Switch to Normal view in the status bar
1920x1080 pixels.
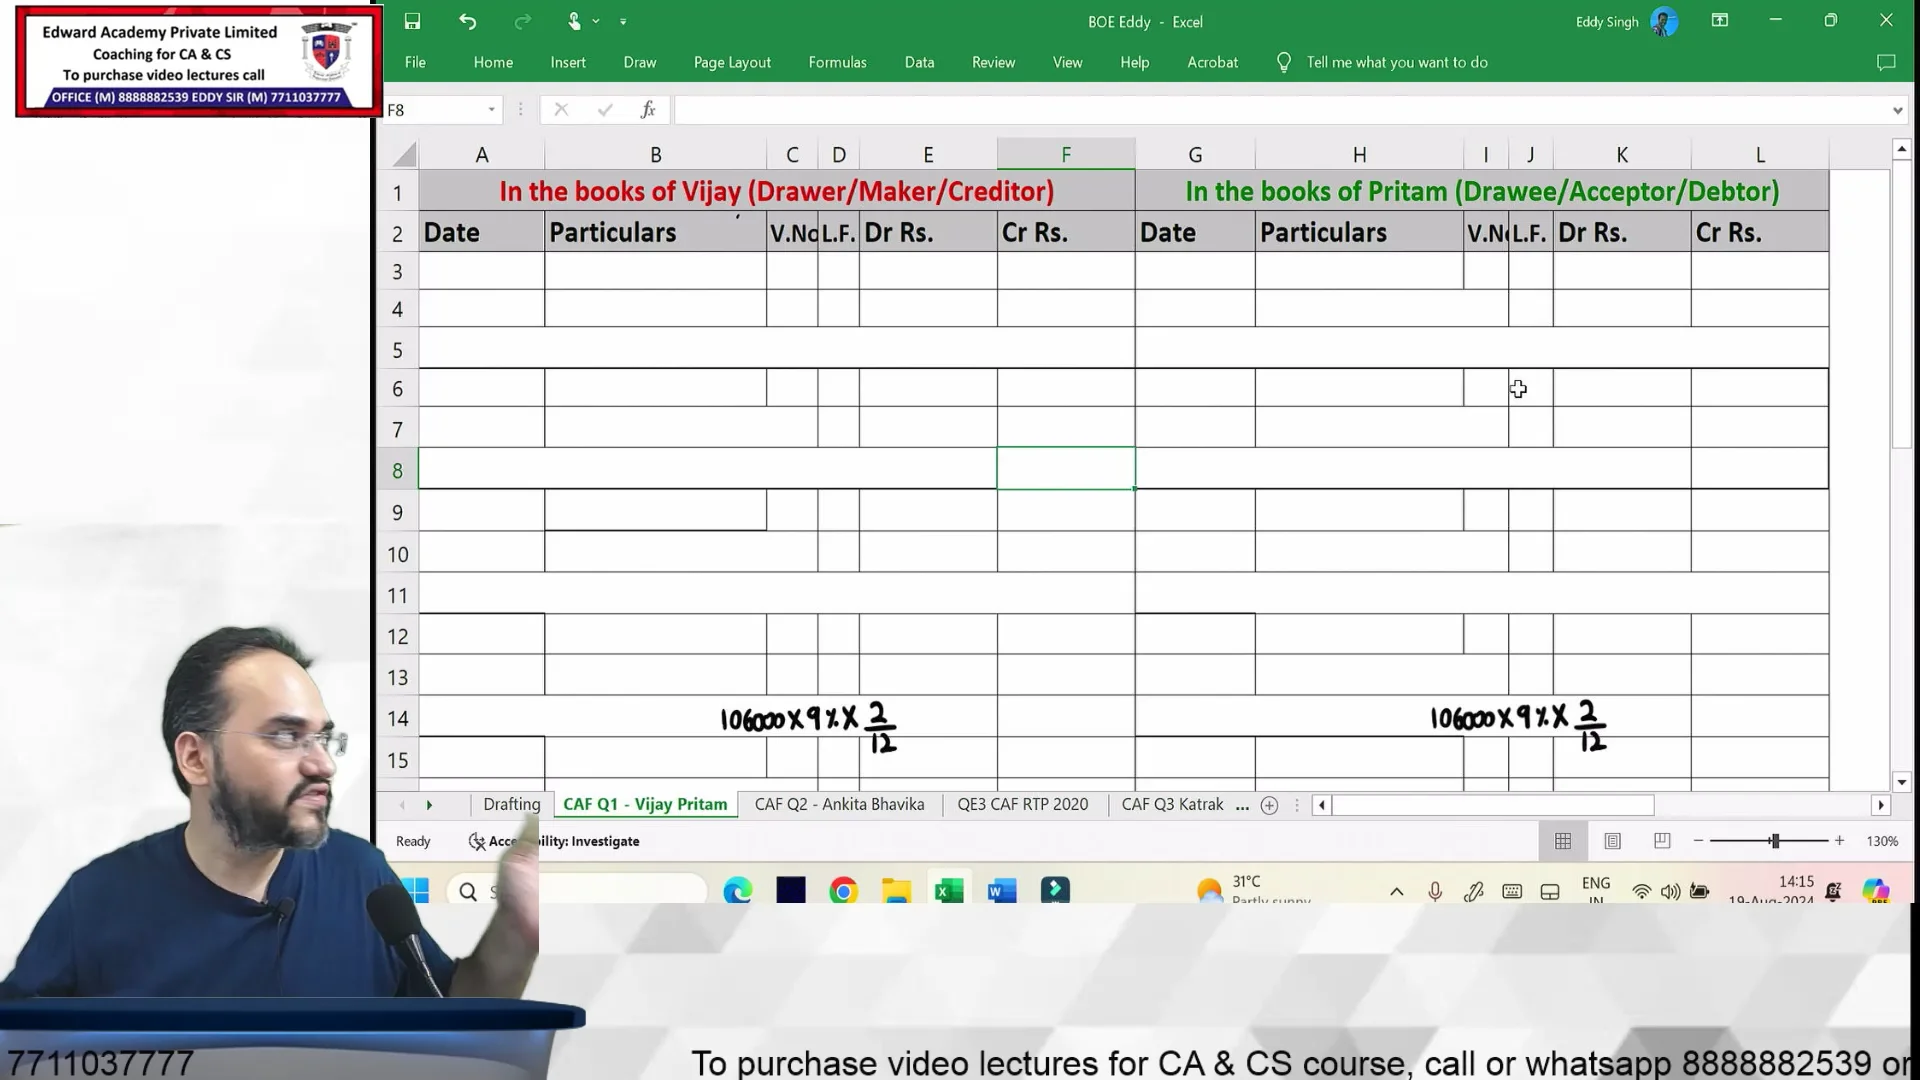[x=1563, y=841]
